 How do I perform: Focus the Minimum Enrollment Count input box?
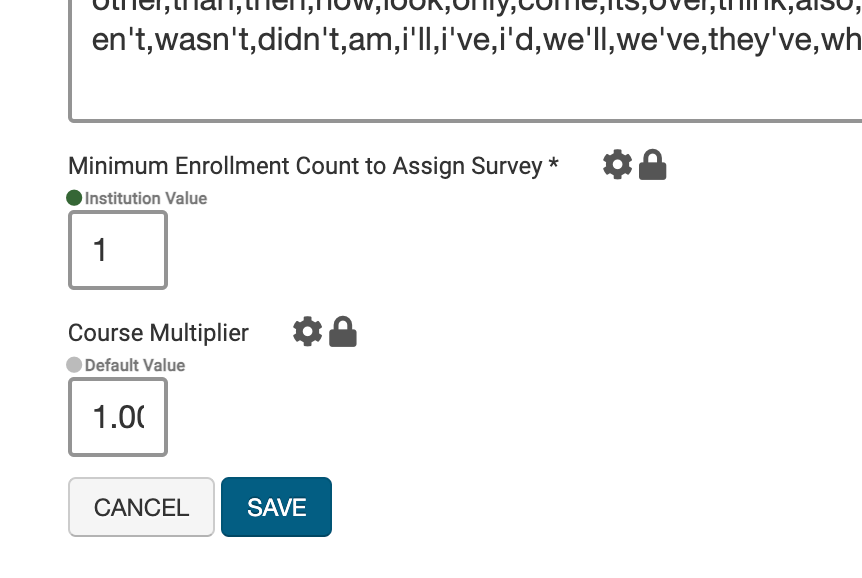(117, 250)
